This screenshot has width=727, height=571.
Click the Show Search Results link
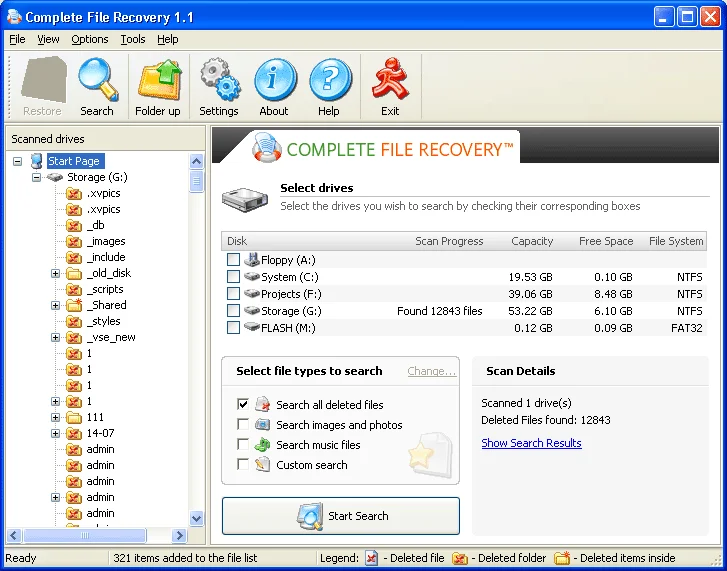click(531, 443)
